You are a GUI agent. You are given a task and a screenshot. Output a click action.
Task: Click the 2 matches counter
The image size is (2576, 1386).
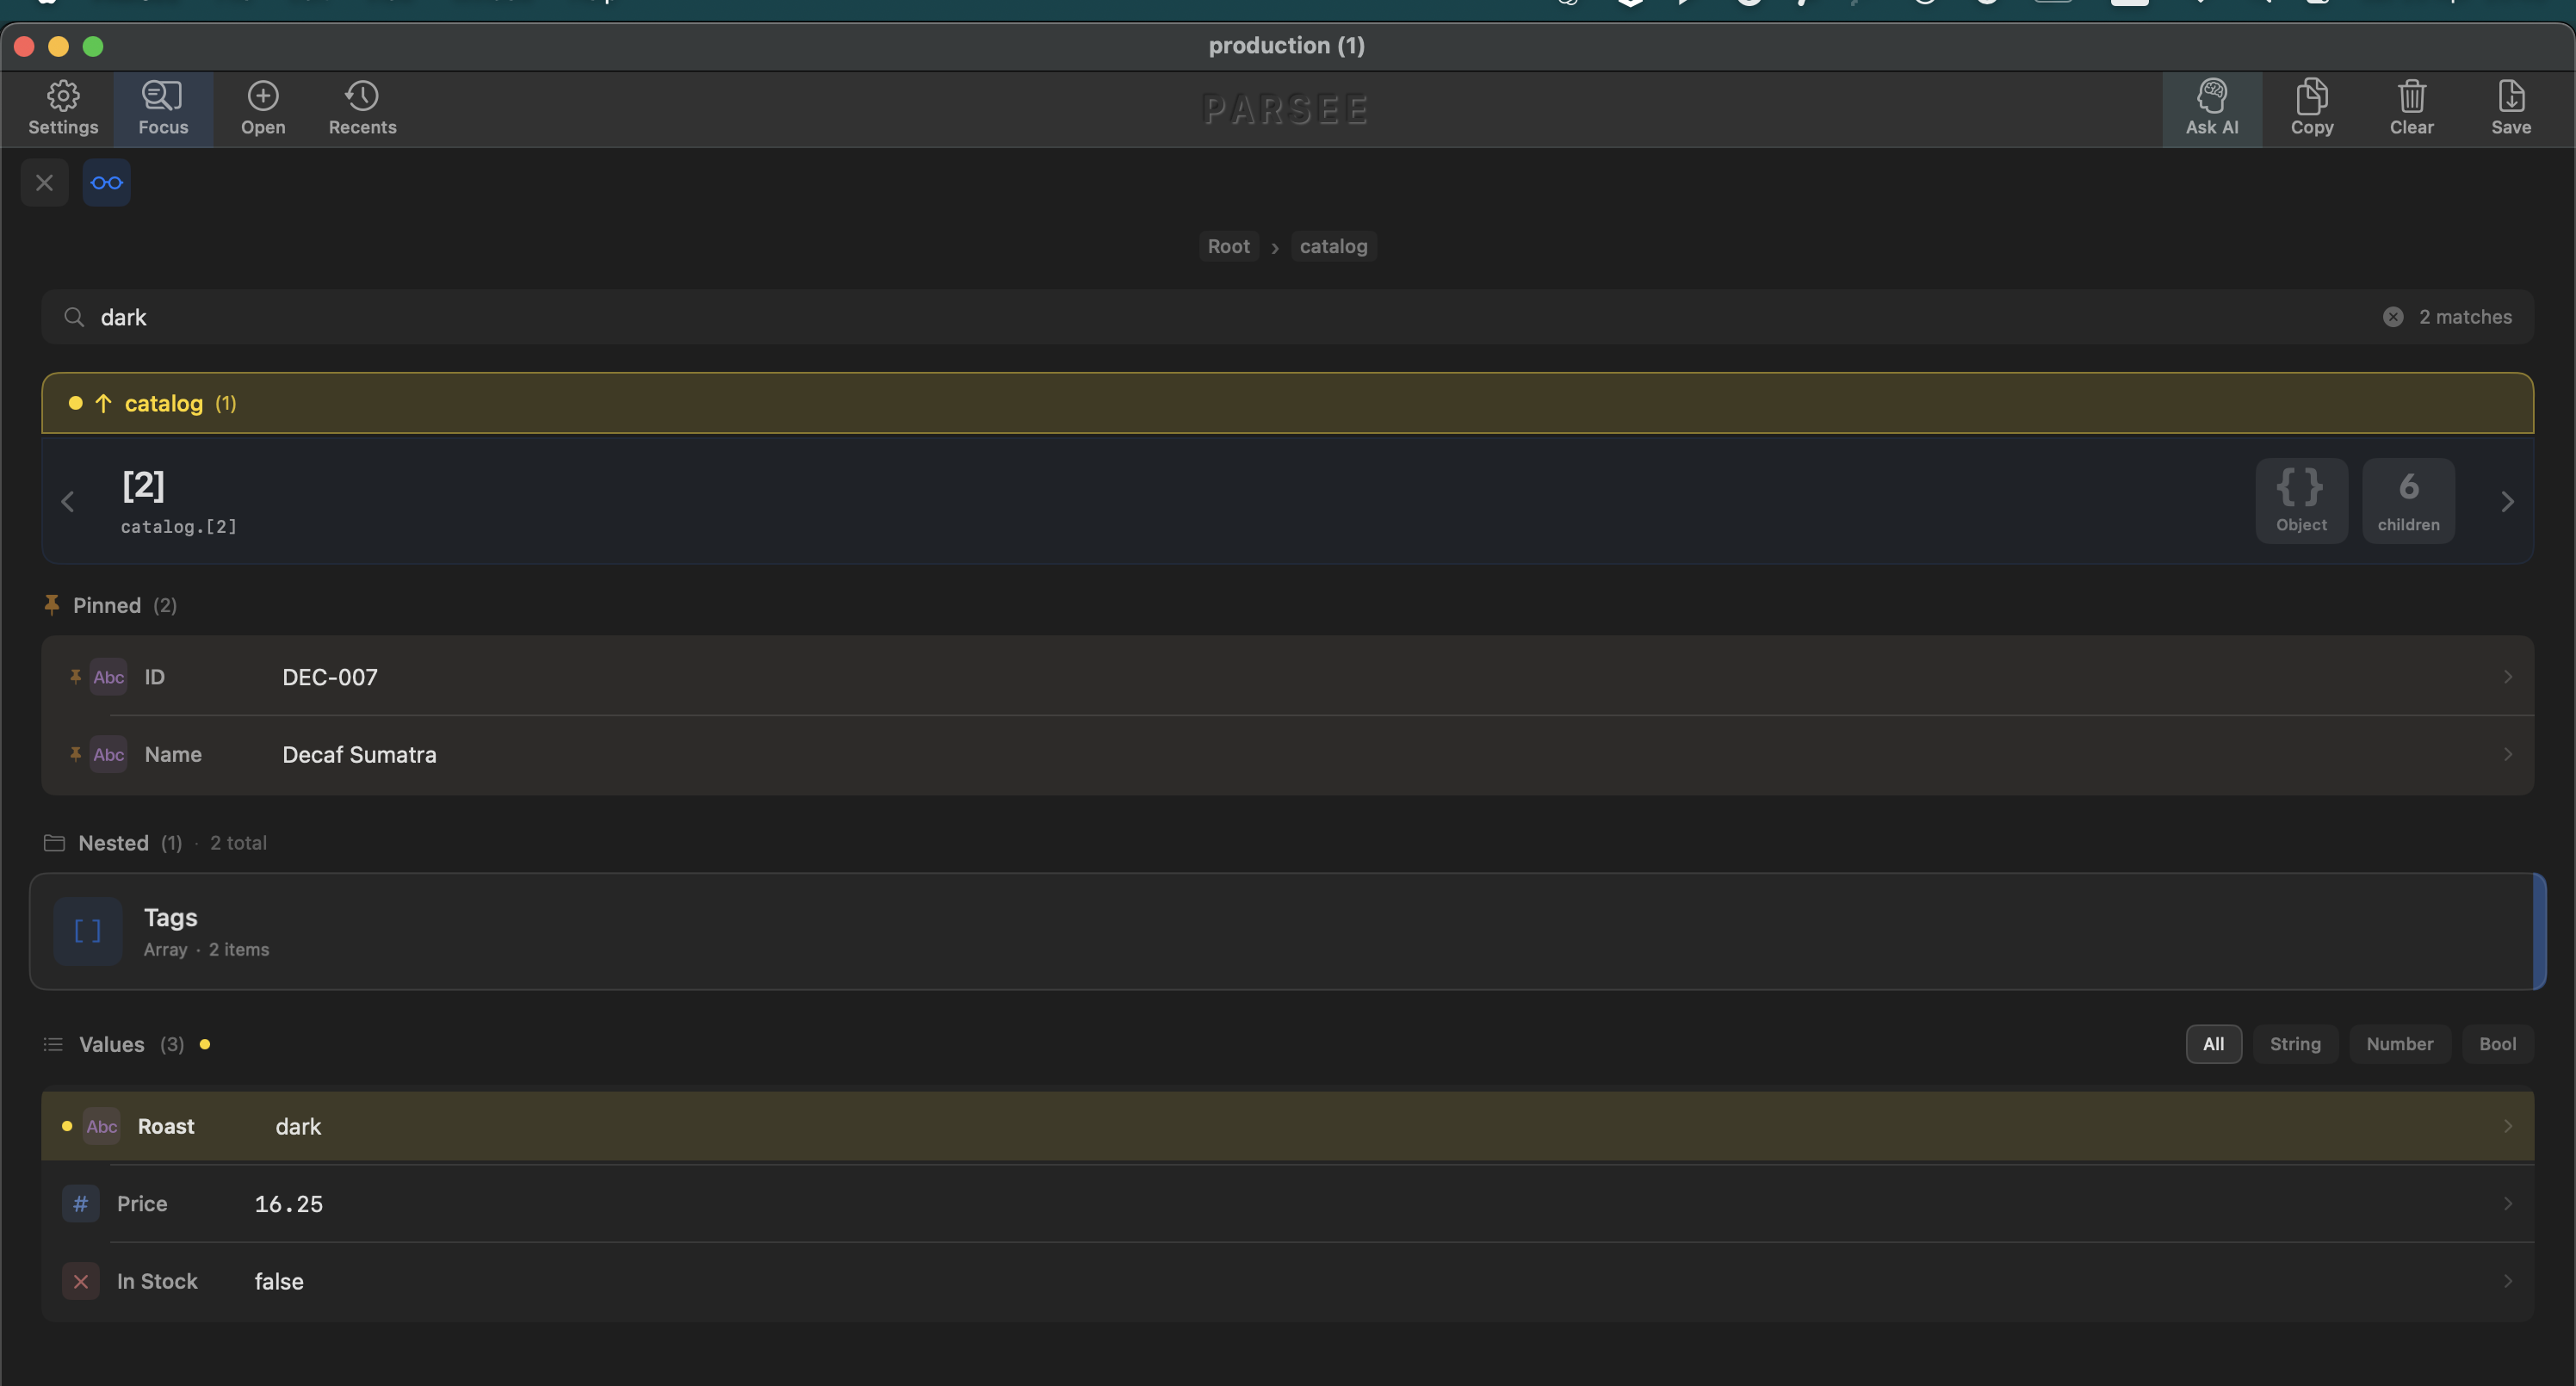[2465, 317]
